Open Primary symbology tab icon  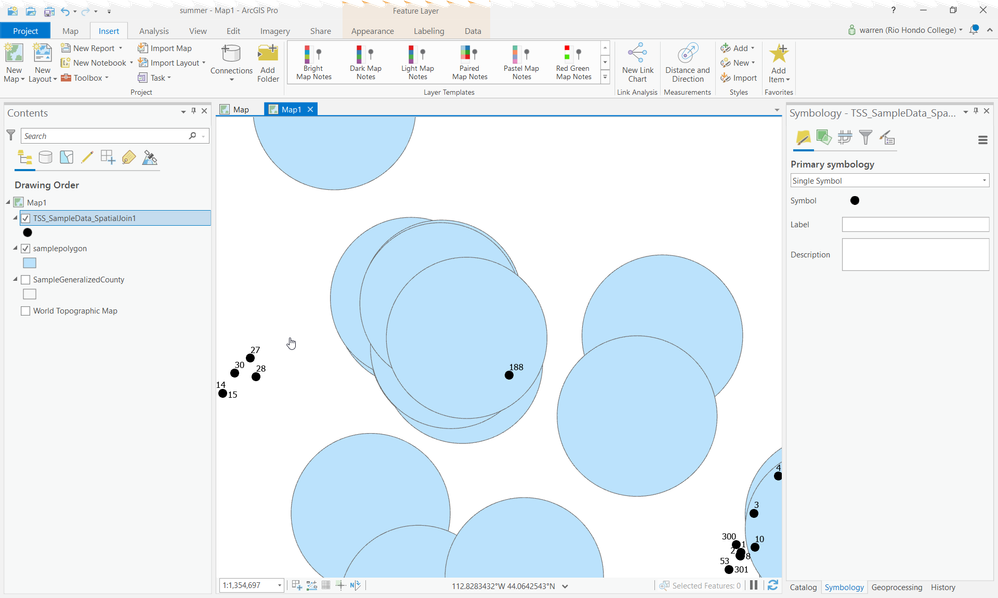pos(803,138)
